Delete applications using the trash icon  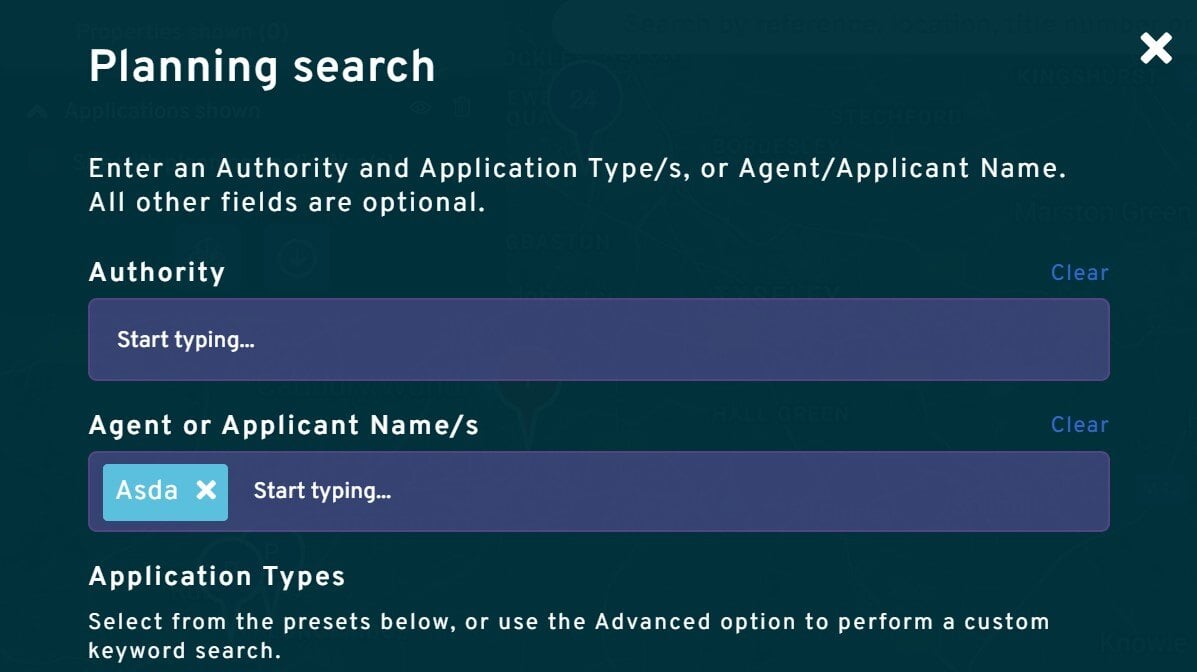pos(461,108)
